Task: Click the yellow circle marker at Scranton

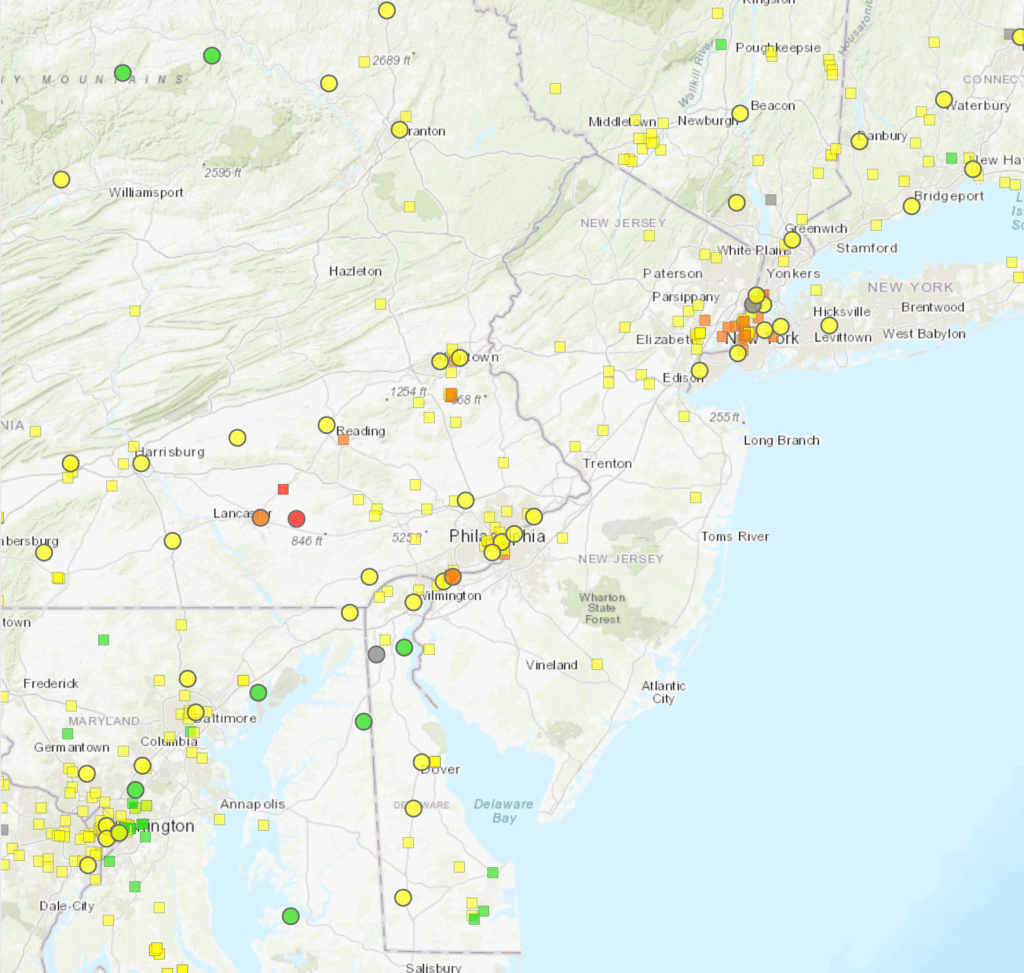Action: [x=400, y=129]
